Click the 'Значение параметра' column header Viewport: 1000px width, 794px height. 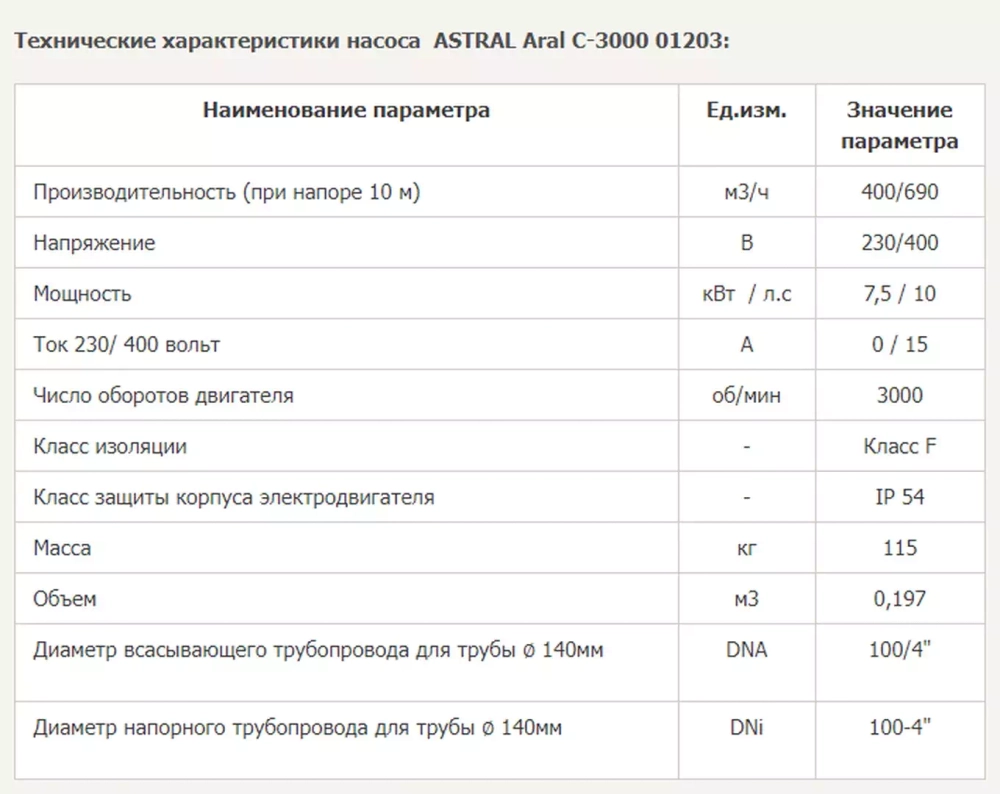[899, 125]
